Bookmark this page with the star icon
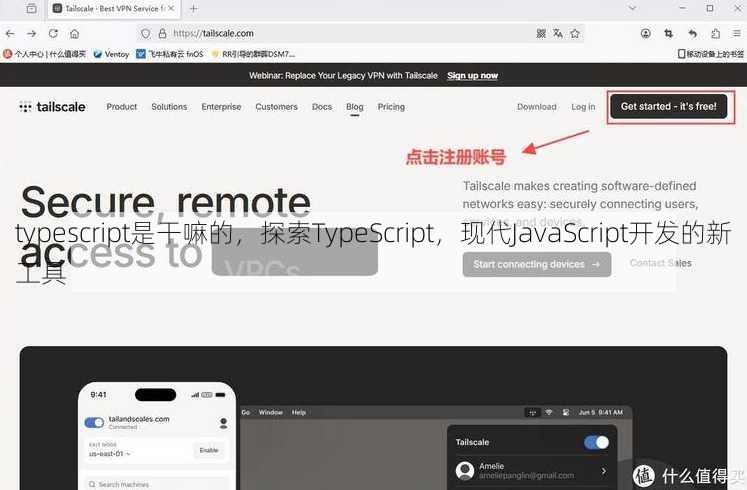Image resolution: width=747 pixels, height=490 pixels. pyautogui.click(x=575, y=33)
